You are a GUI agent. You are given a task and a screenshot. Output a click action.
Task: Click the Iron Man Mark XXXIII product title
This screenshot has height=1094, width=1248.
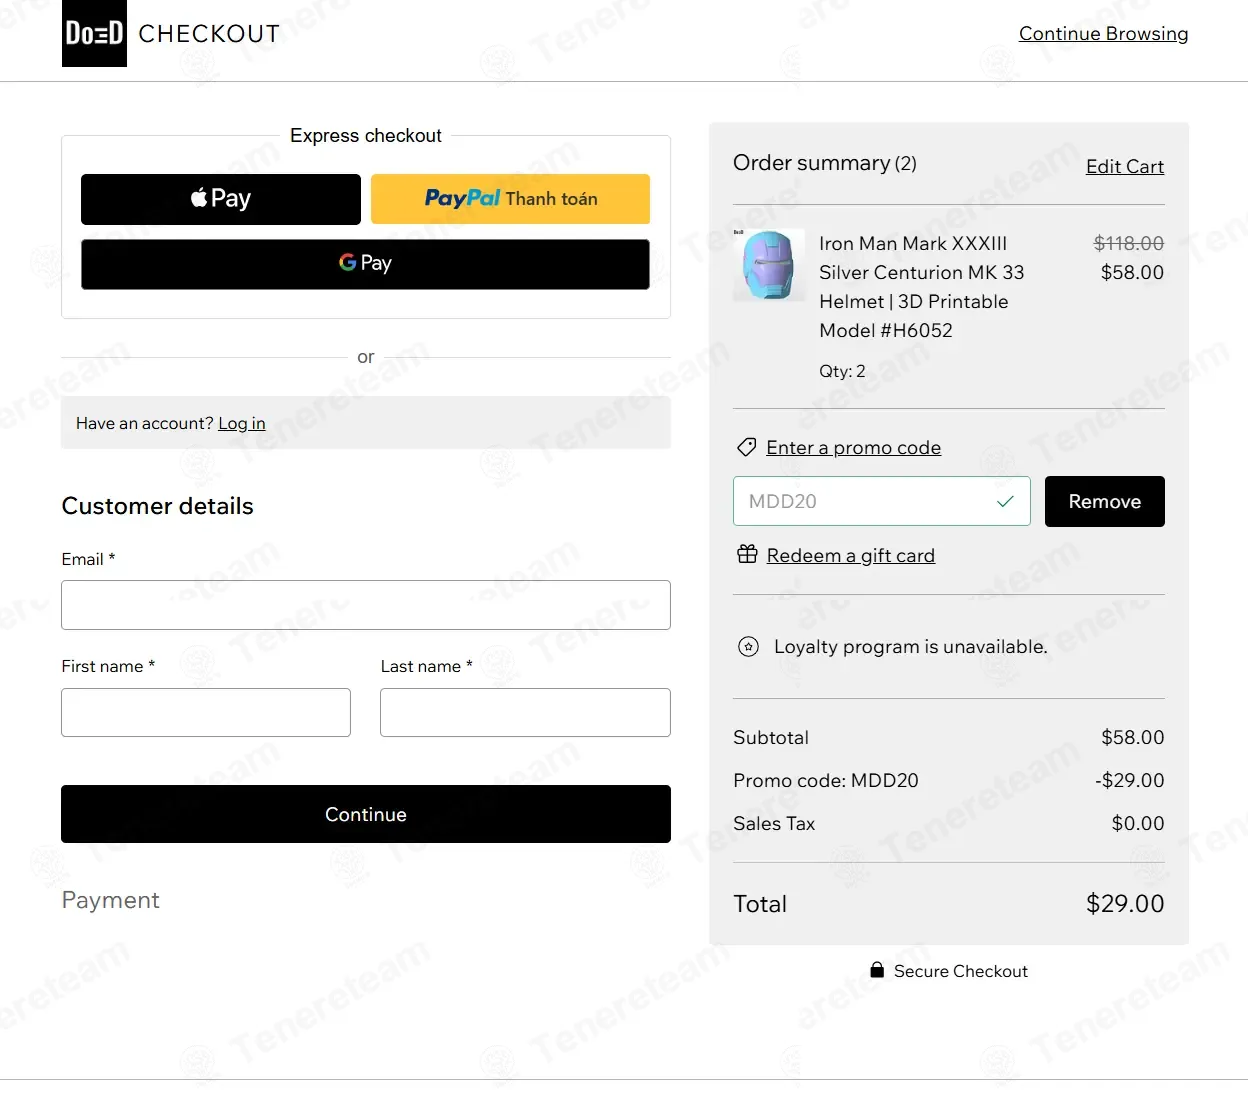pyautogui.click(x=921, y=287)
